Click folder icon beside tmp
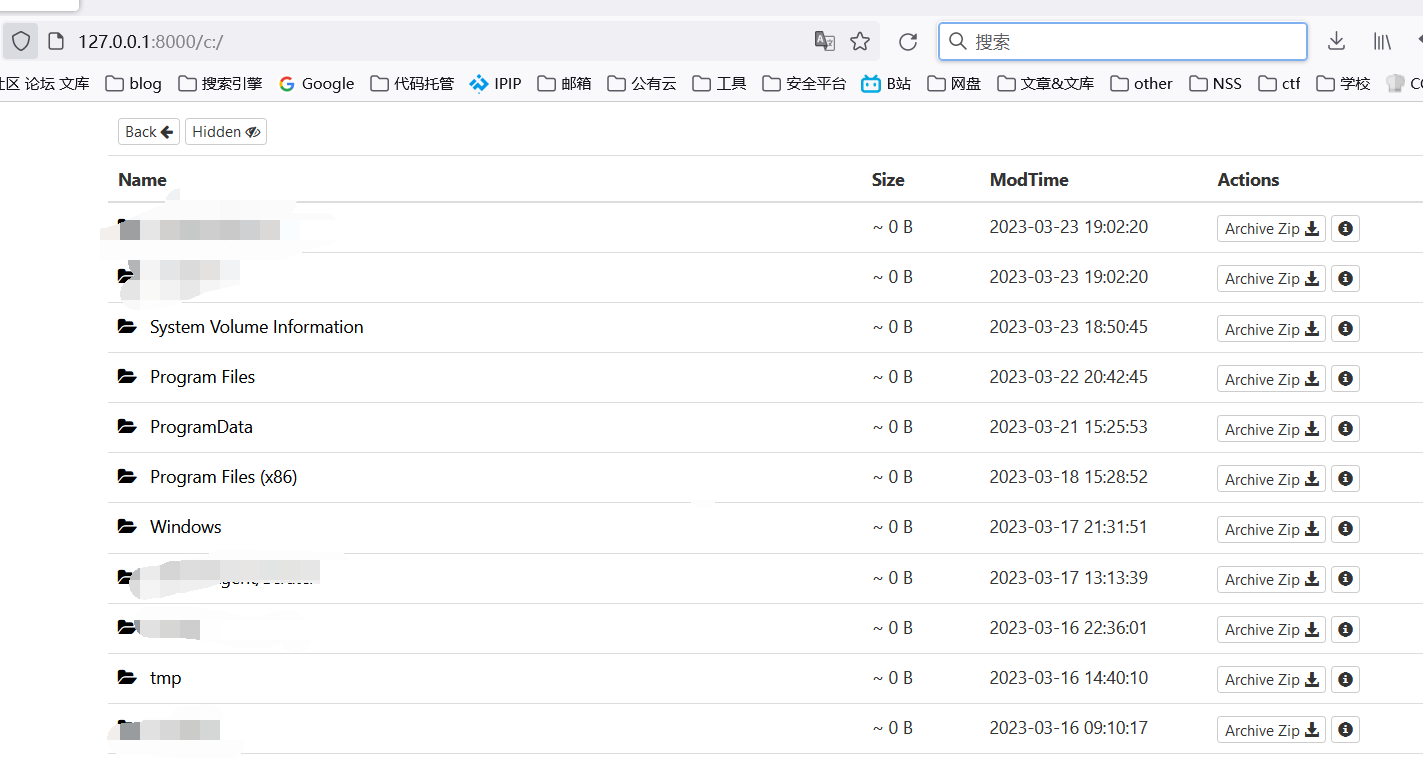 tap(127, 677)
